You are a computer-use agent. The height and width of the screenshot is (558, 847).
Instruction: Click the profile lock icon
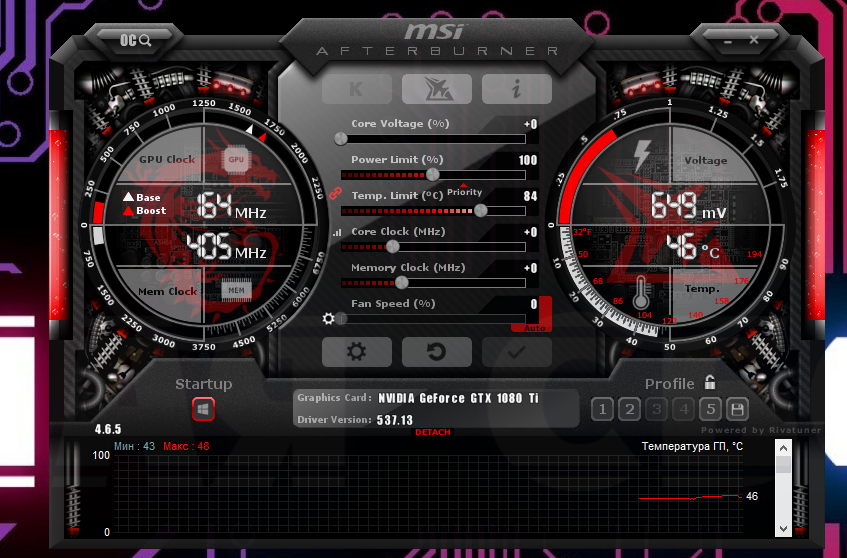click(x=710, y=382)
